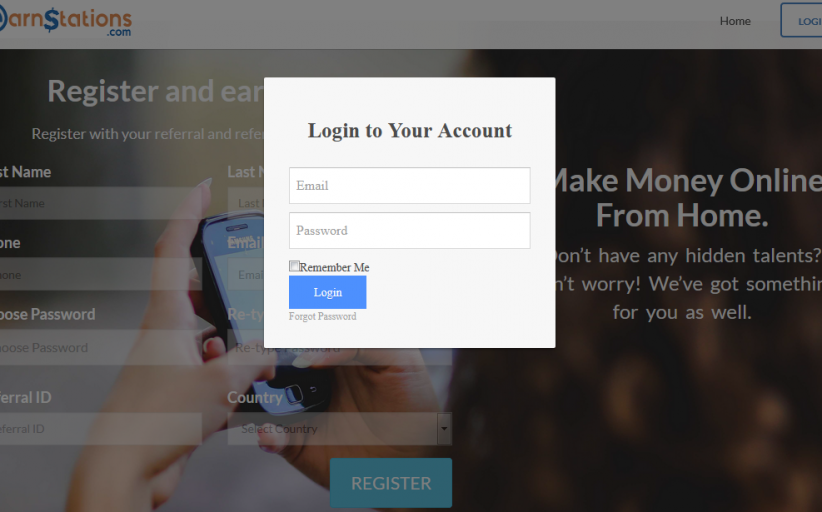Click the Email field in login dialog

tap(409, 186)
